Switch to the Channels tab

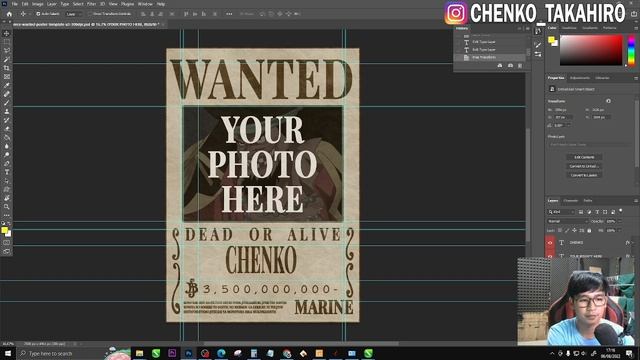(571, 201)
